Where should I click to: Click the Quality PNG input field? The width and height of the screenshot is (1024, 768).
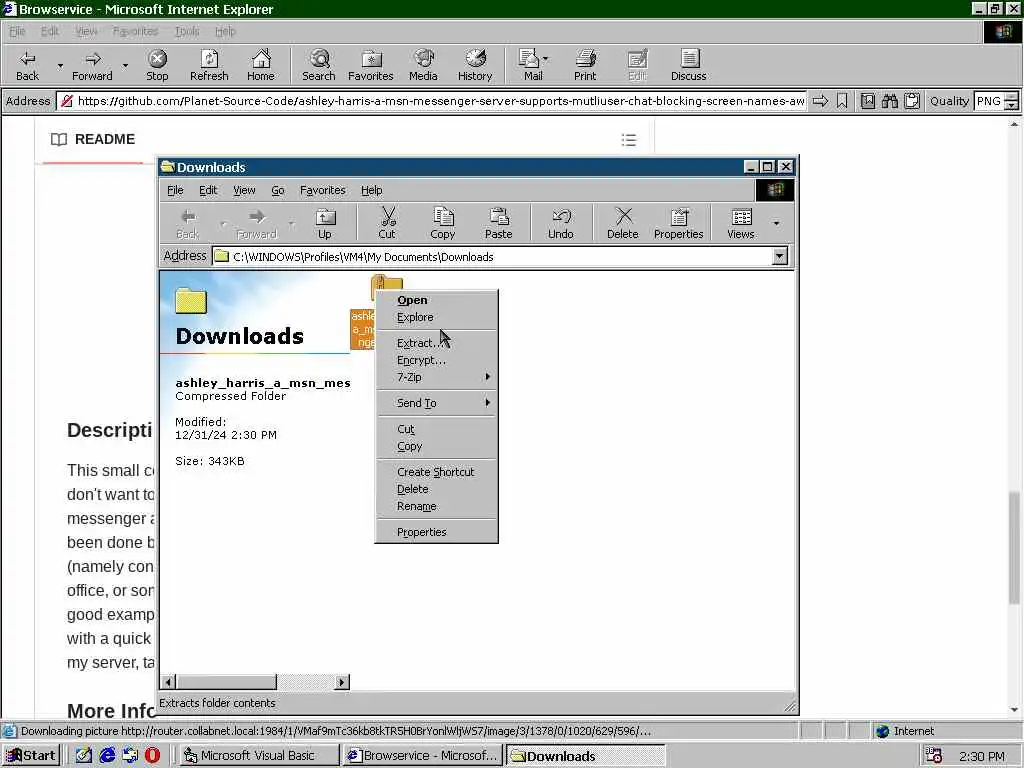tap(989, 101)
